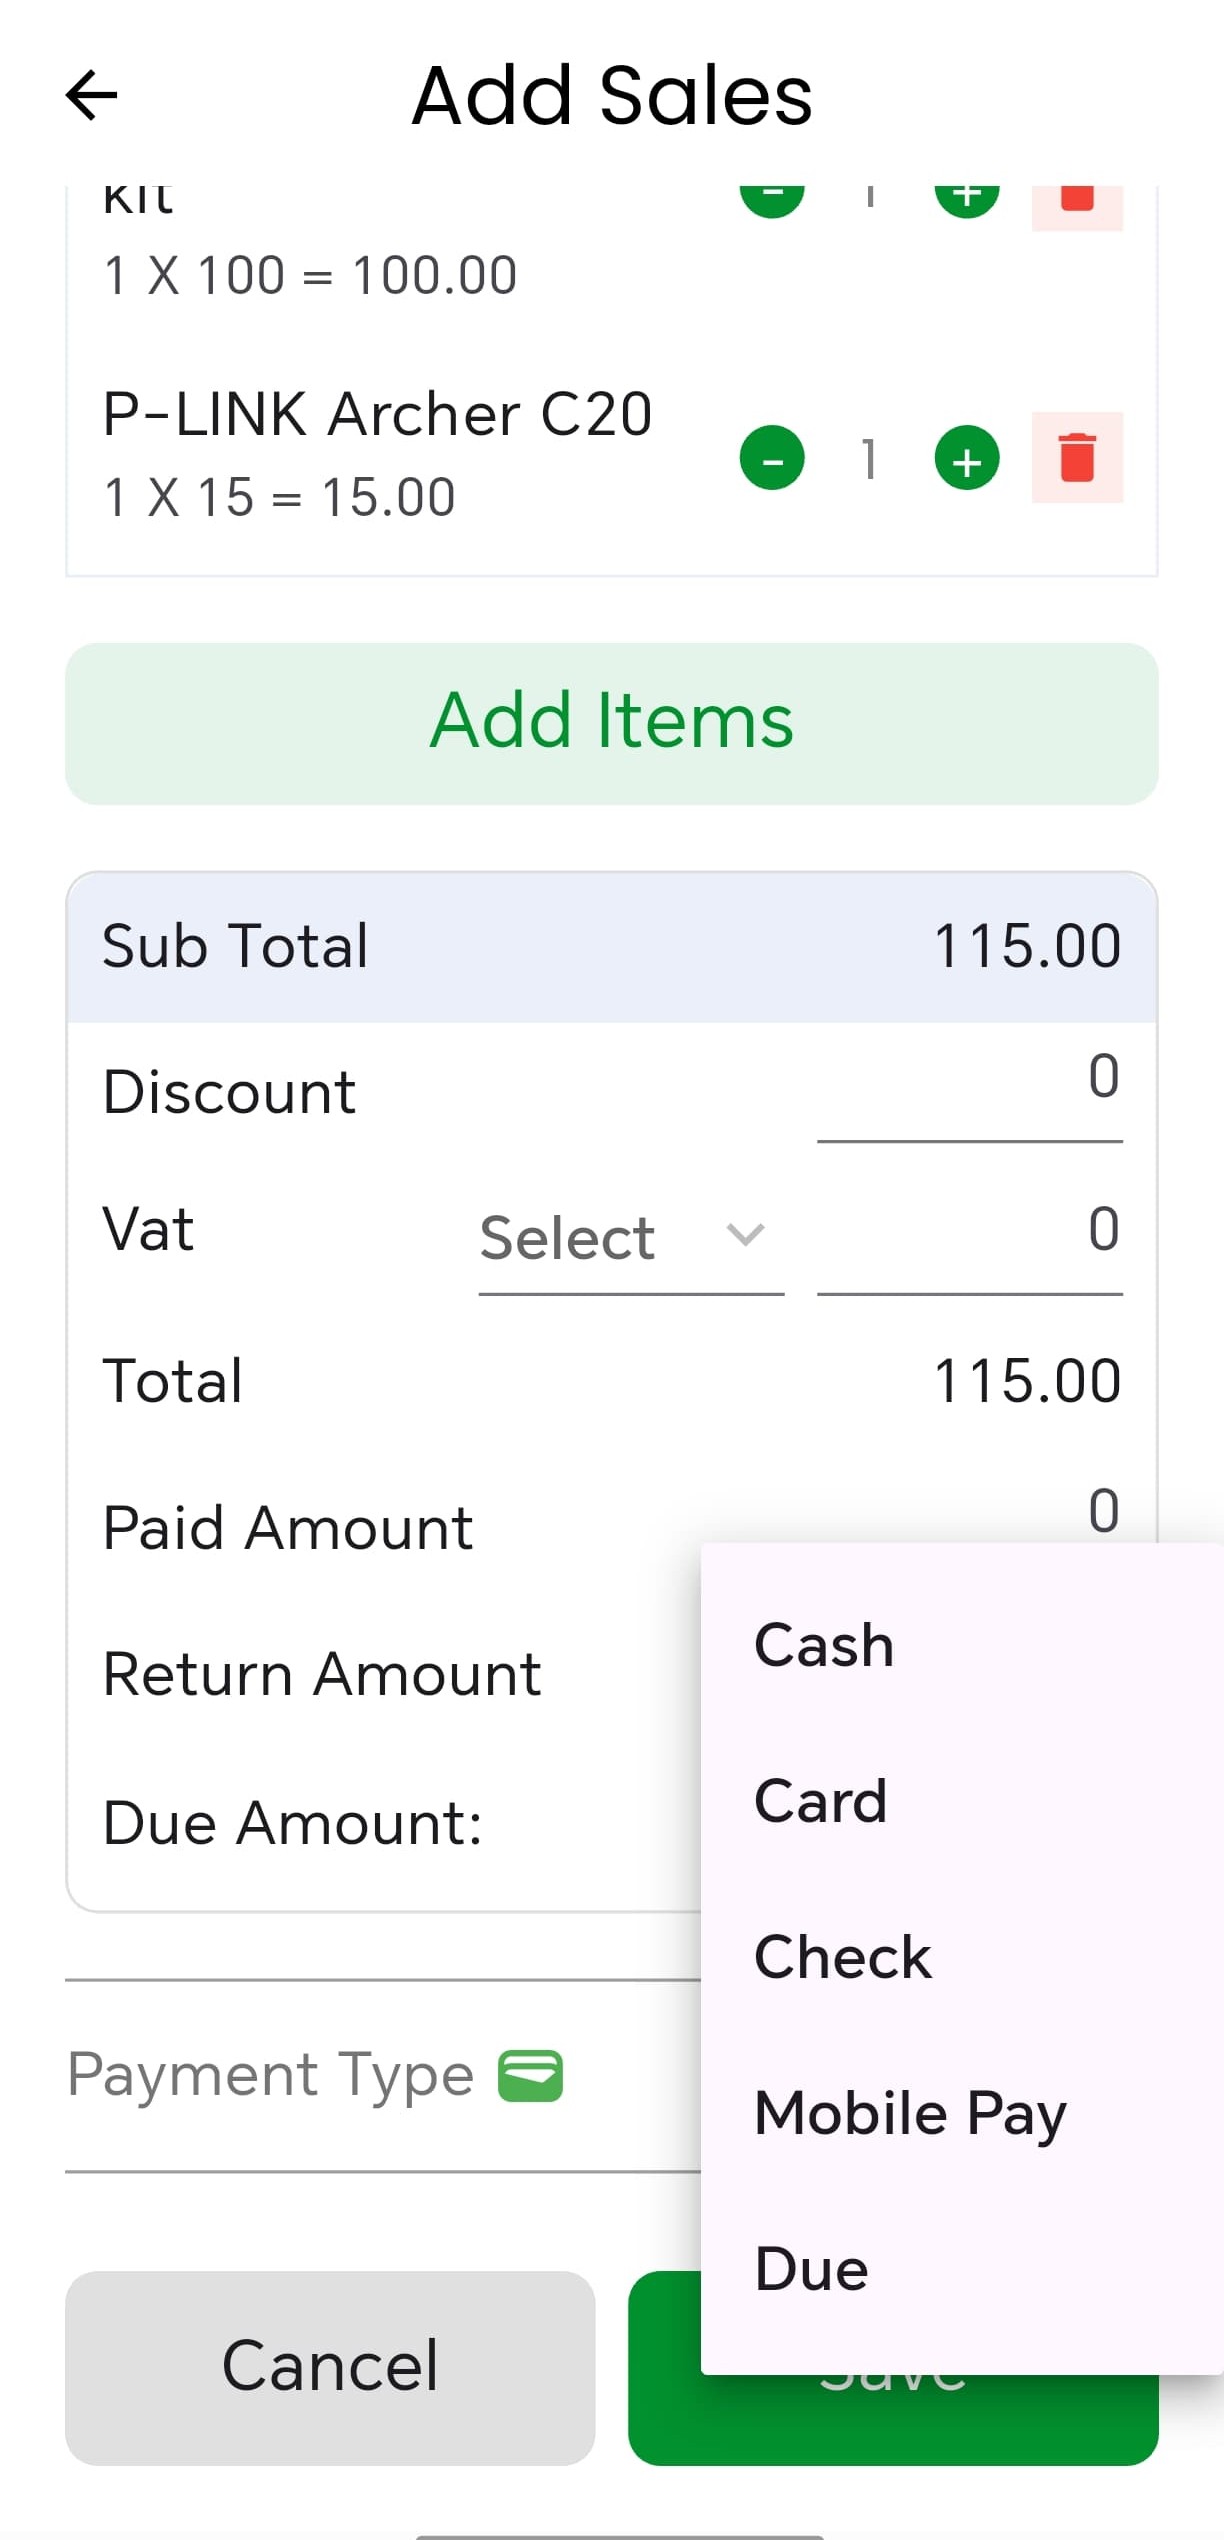Decrease quantity of P-LINK Archer C20

(x=771, y=459)
